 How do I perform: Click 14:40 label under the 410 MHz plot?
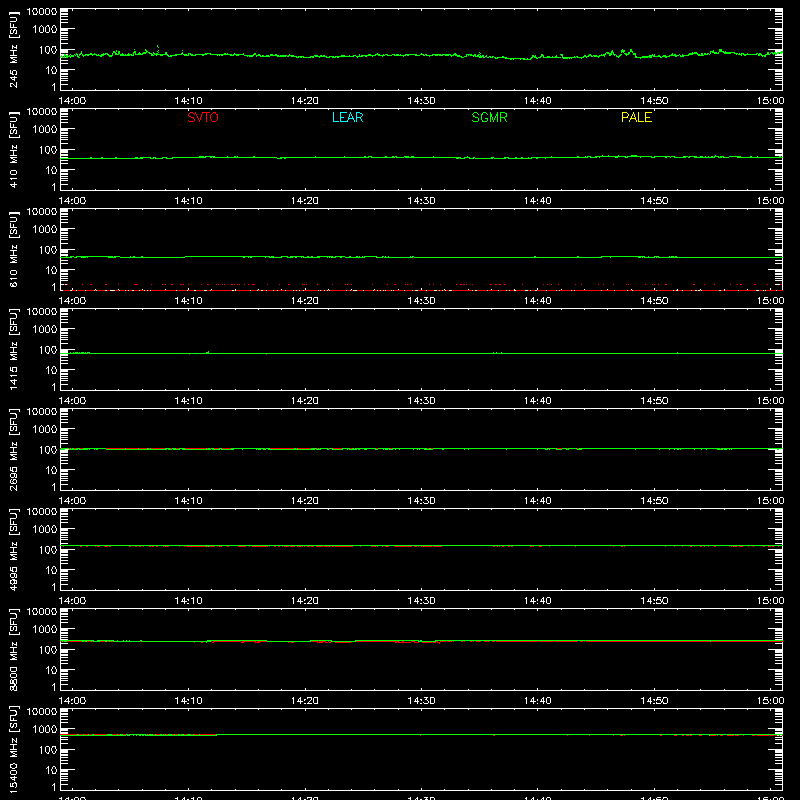(x=538, y=201)
